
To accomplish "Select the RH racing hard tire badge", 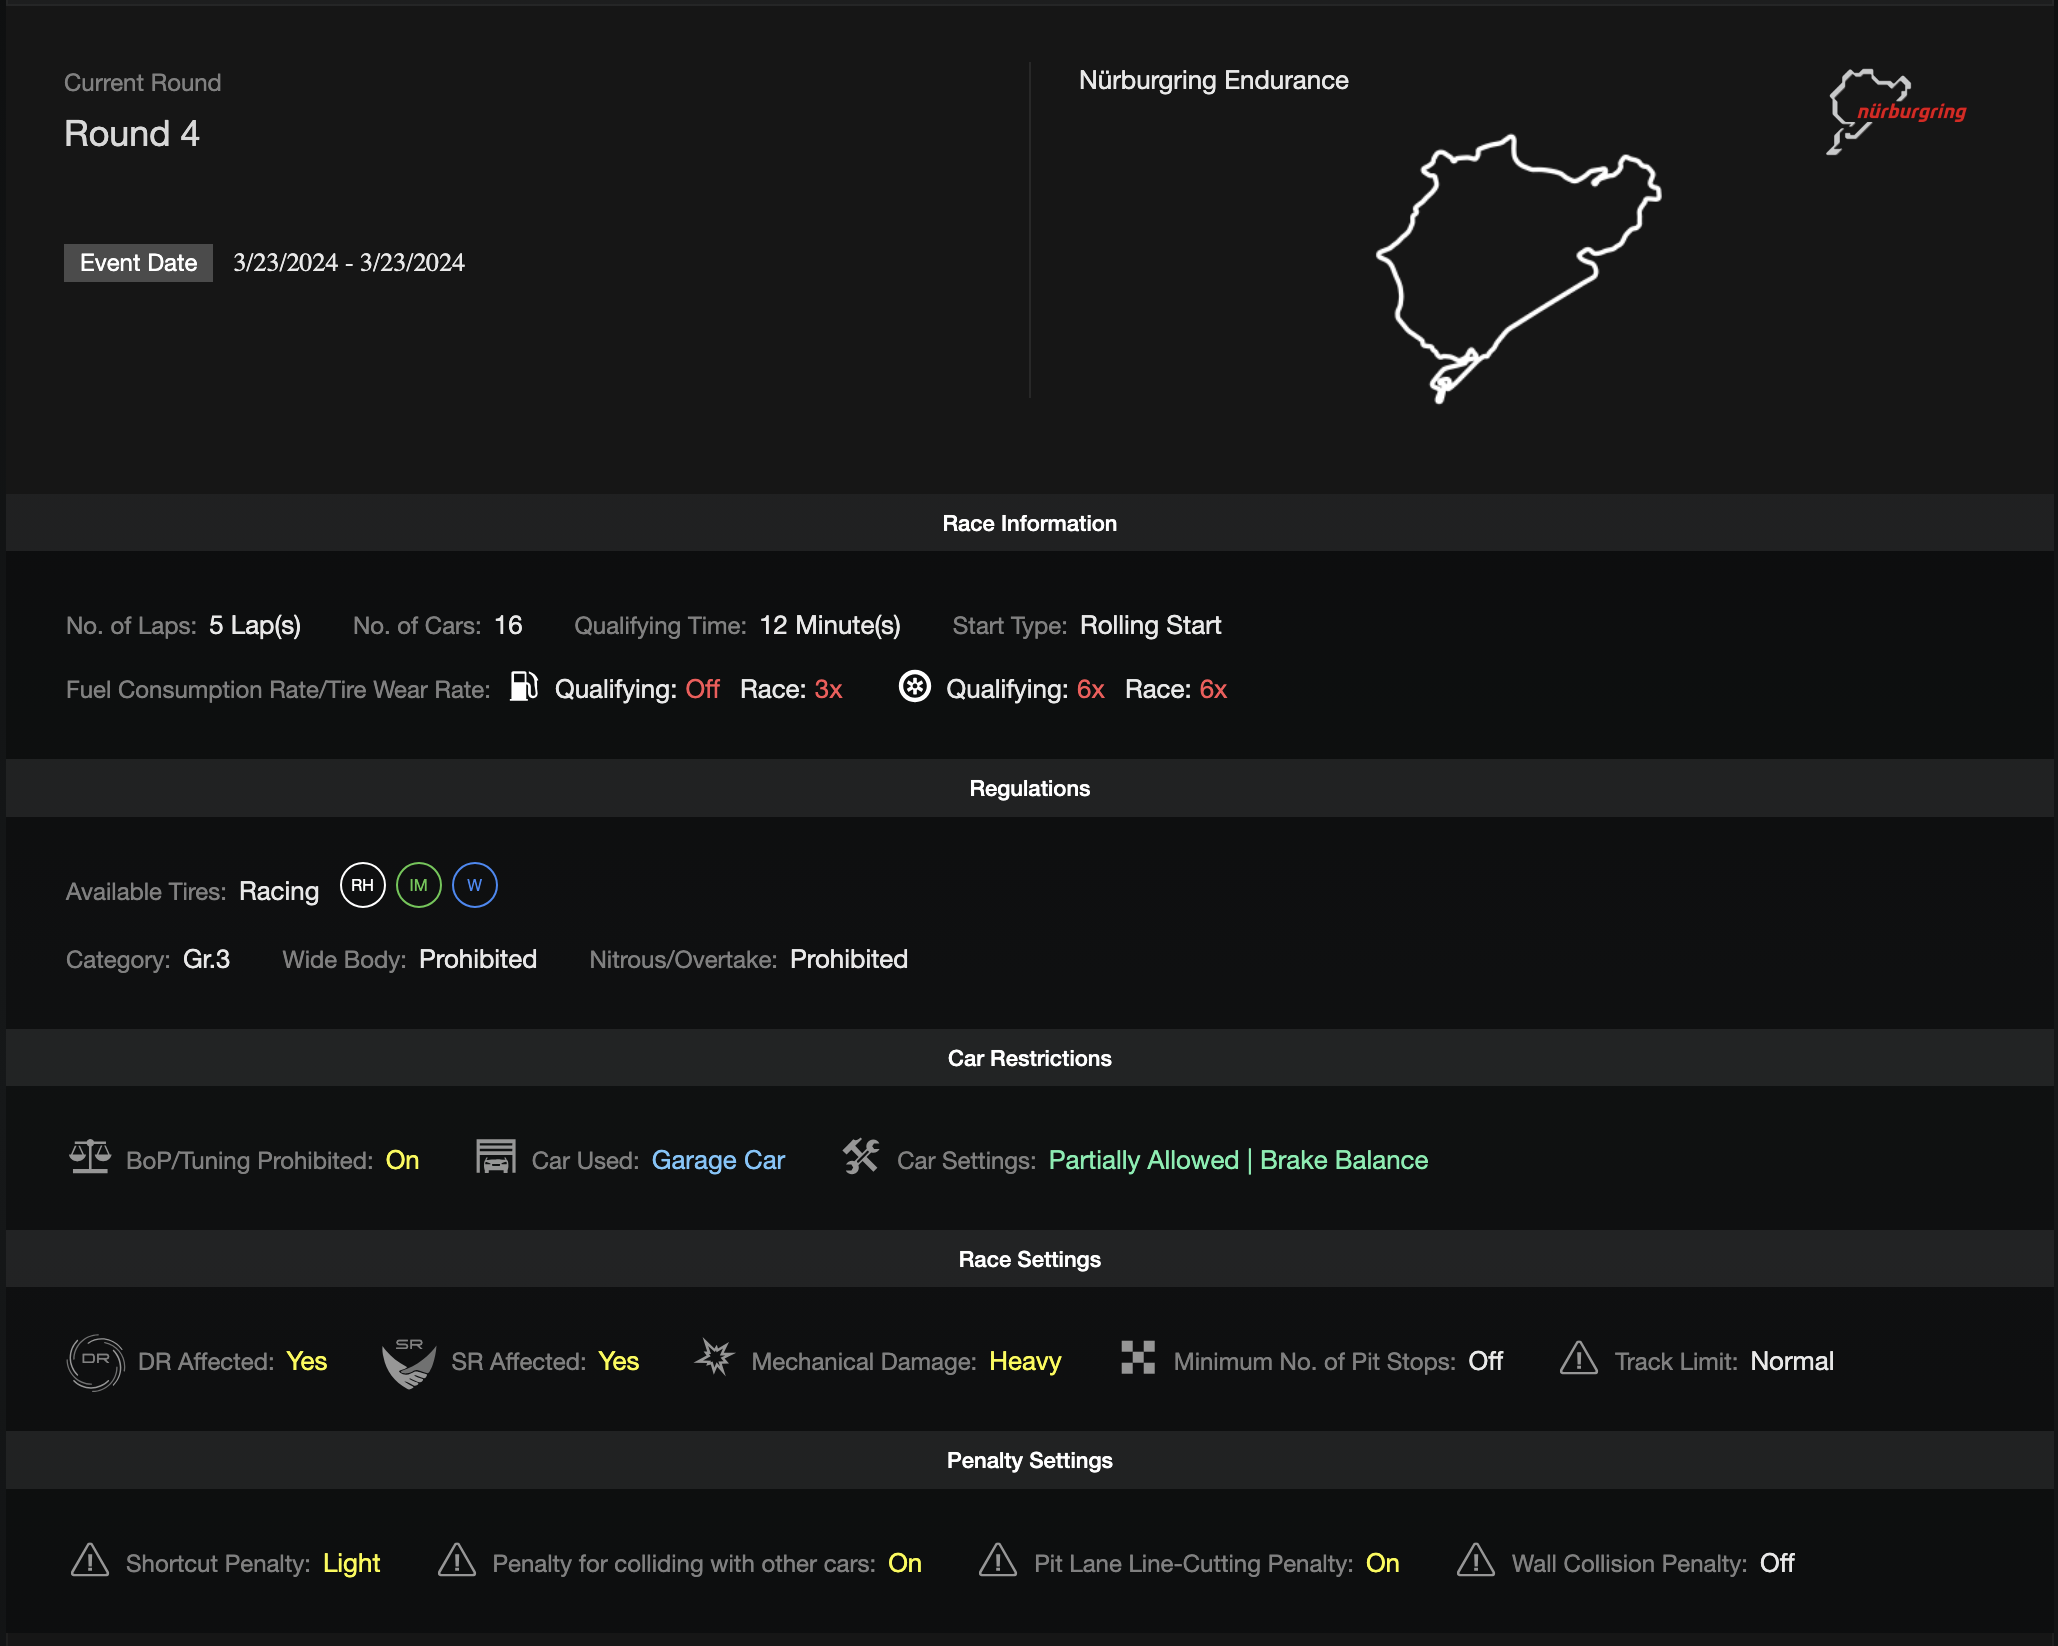I will pos(362,885).
